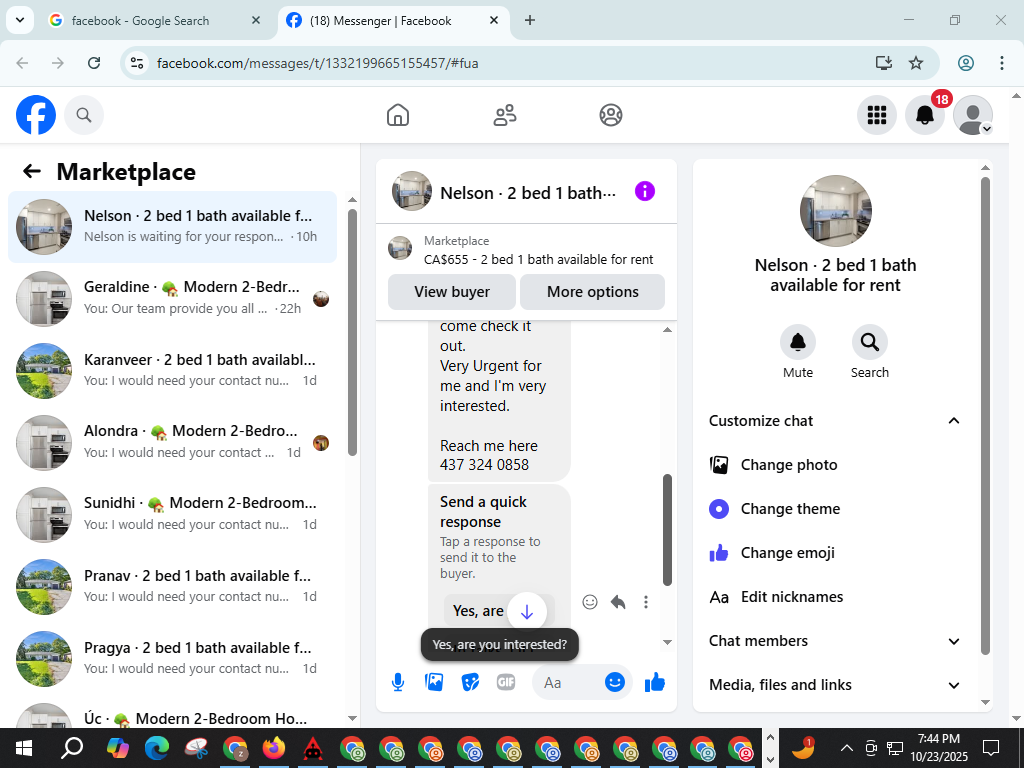
Task: Select Change theme option
Action: (835, 509)
